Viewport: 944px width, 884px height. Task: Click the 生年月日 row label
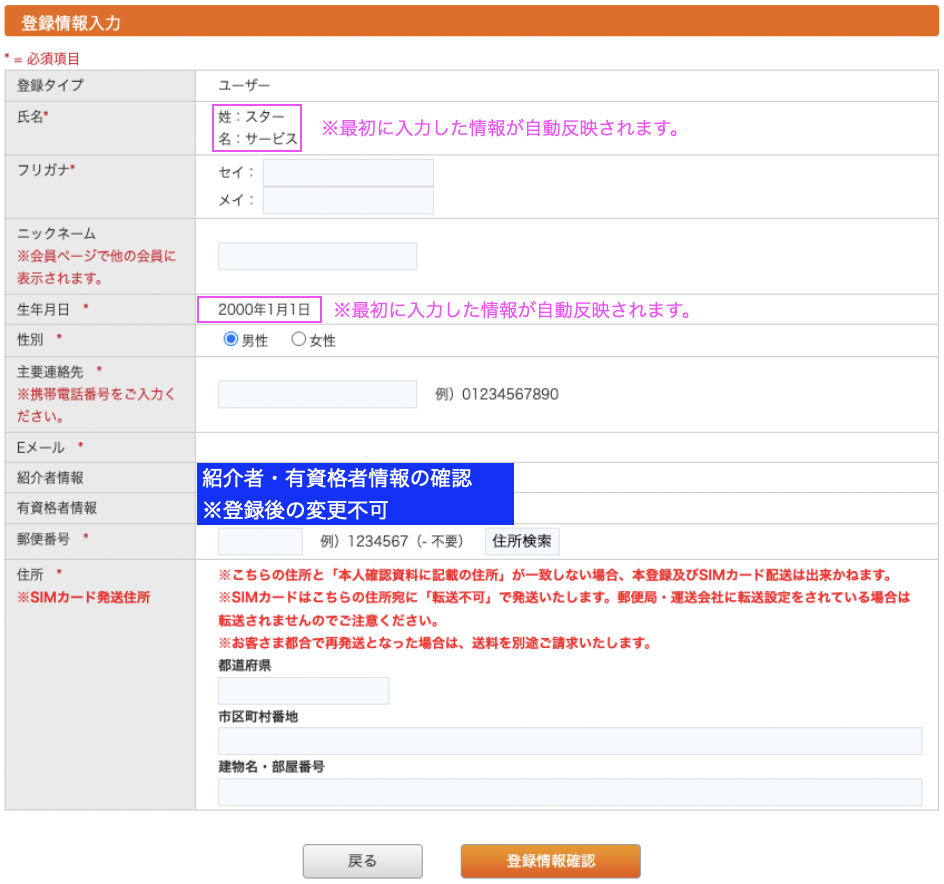[43, 310]
